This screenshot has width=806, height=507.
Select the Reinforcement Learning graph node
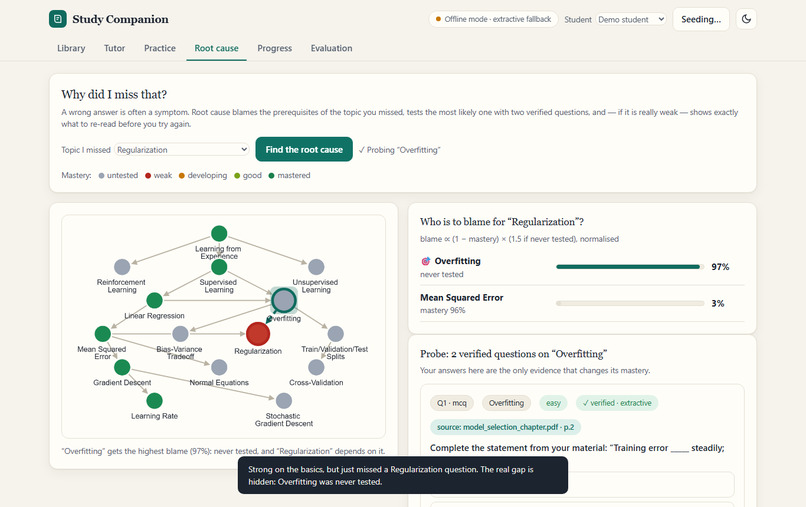click(x=122, y=267)
